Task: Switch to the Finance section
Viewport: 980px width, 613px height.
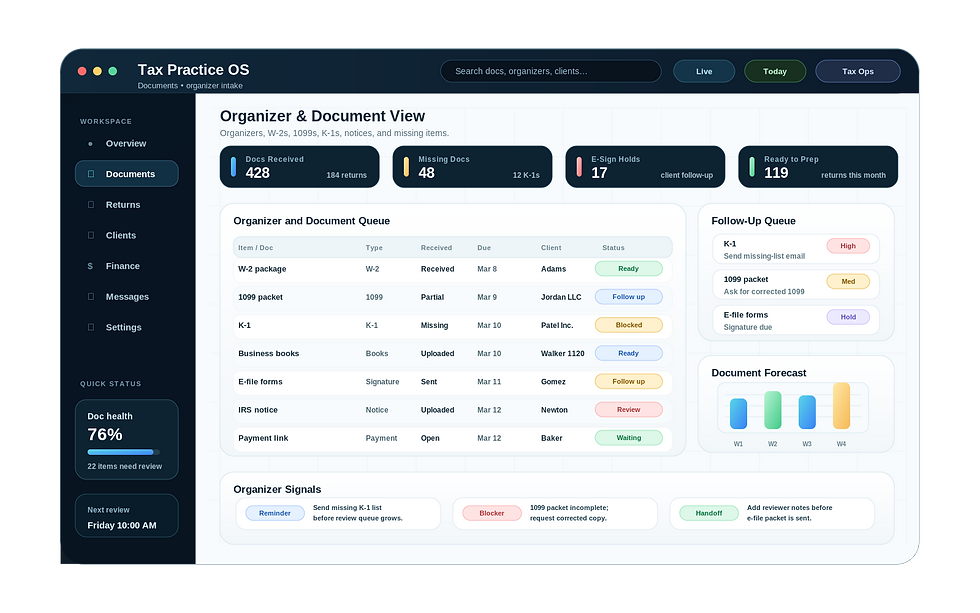Action: tap(127, 266)
